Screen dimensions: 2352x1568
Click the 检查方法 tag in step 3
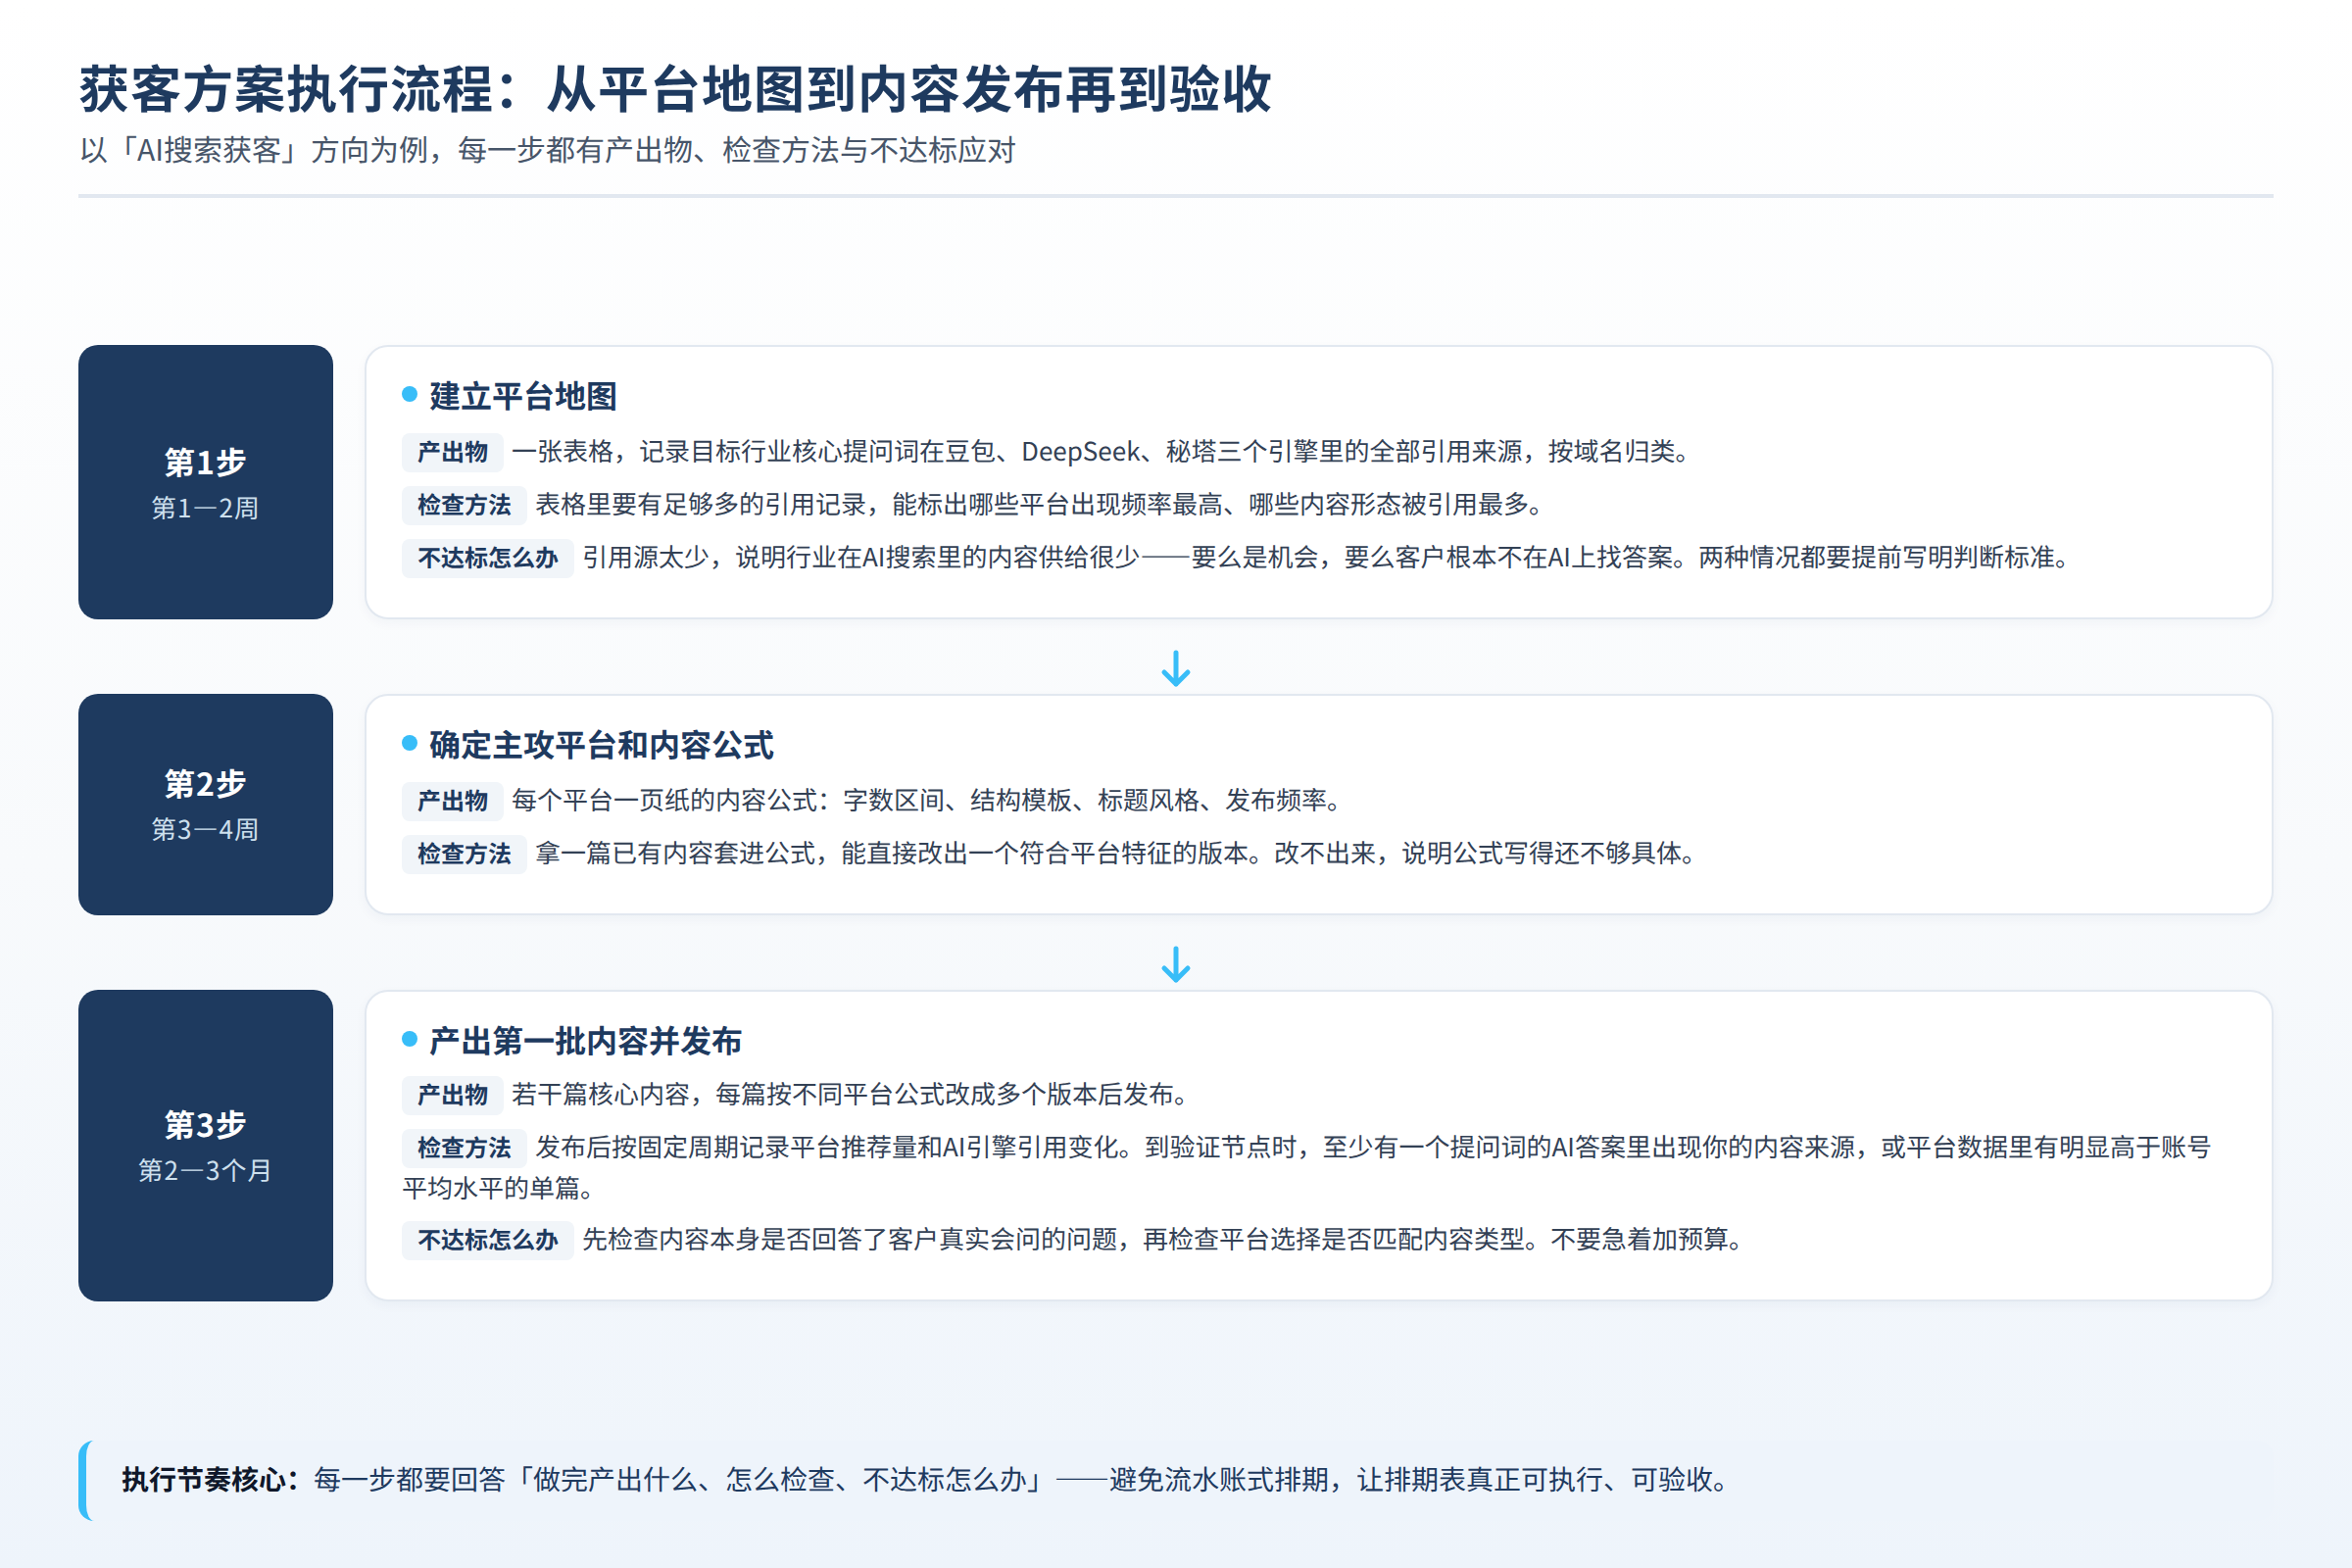tap(464, 1148)
